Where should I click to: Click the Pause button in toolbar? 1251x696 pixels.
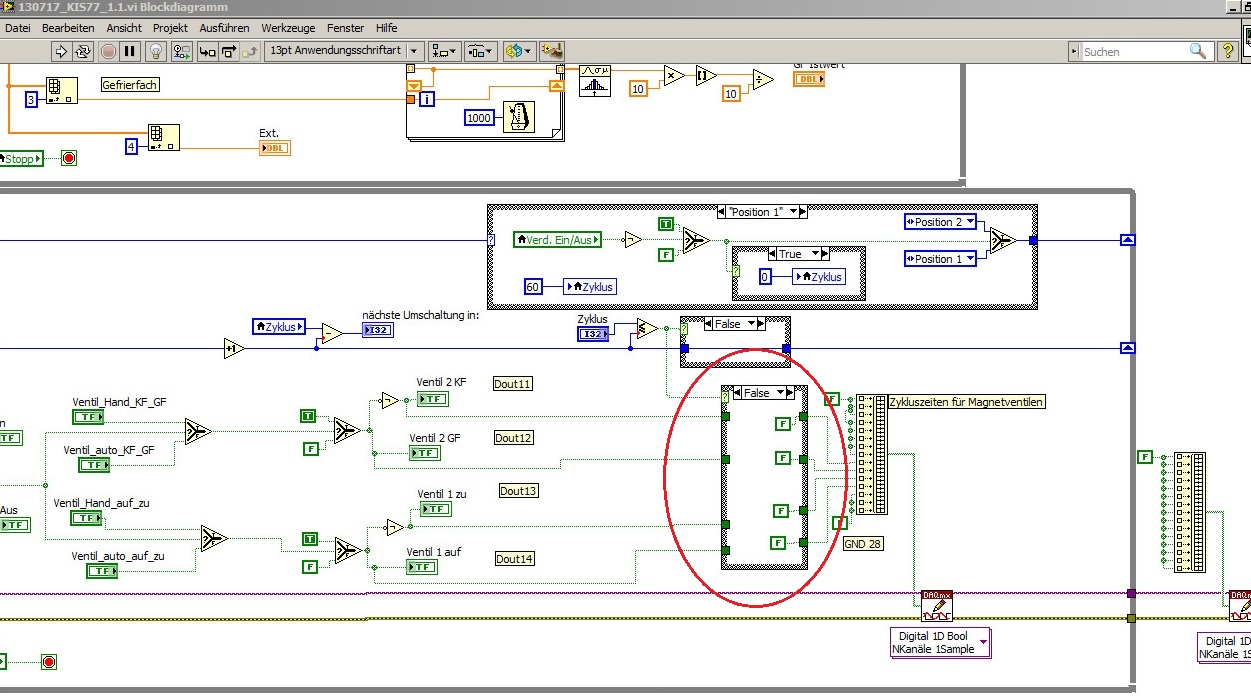point(130,51)
